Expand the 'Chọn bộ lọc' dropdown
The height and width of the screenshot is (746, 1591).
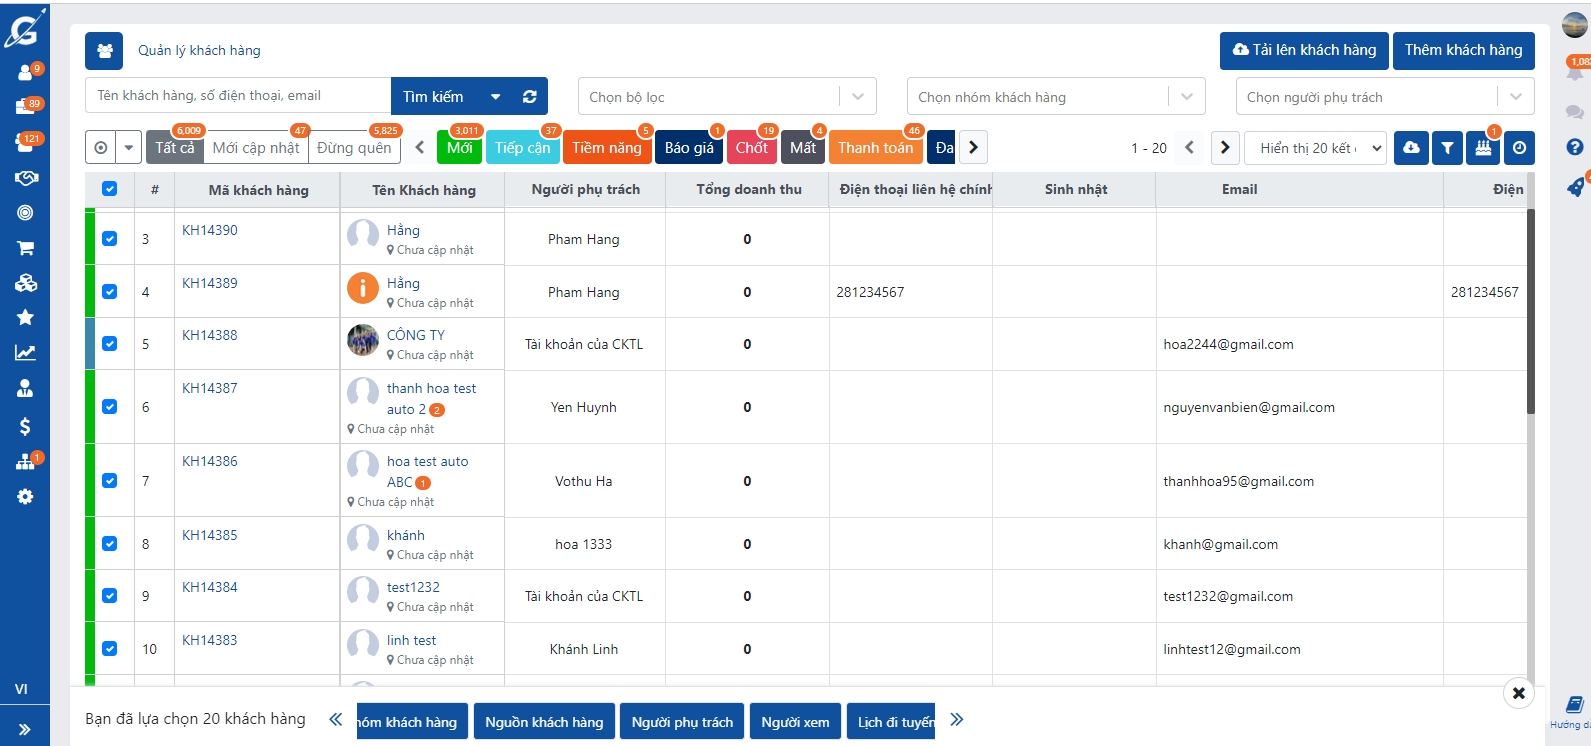[x=726, y=97]
